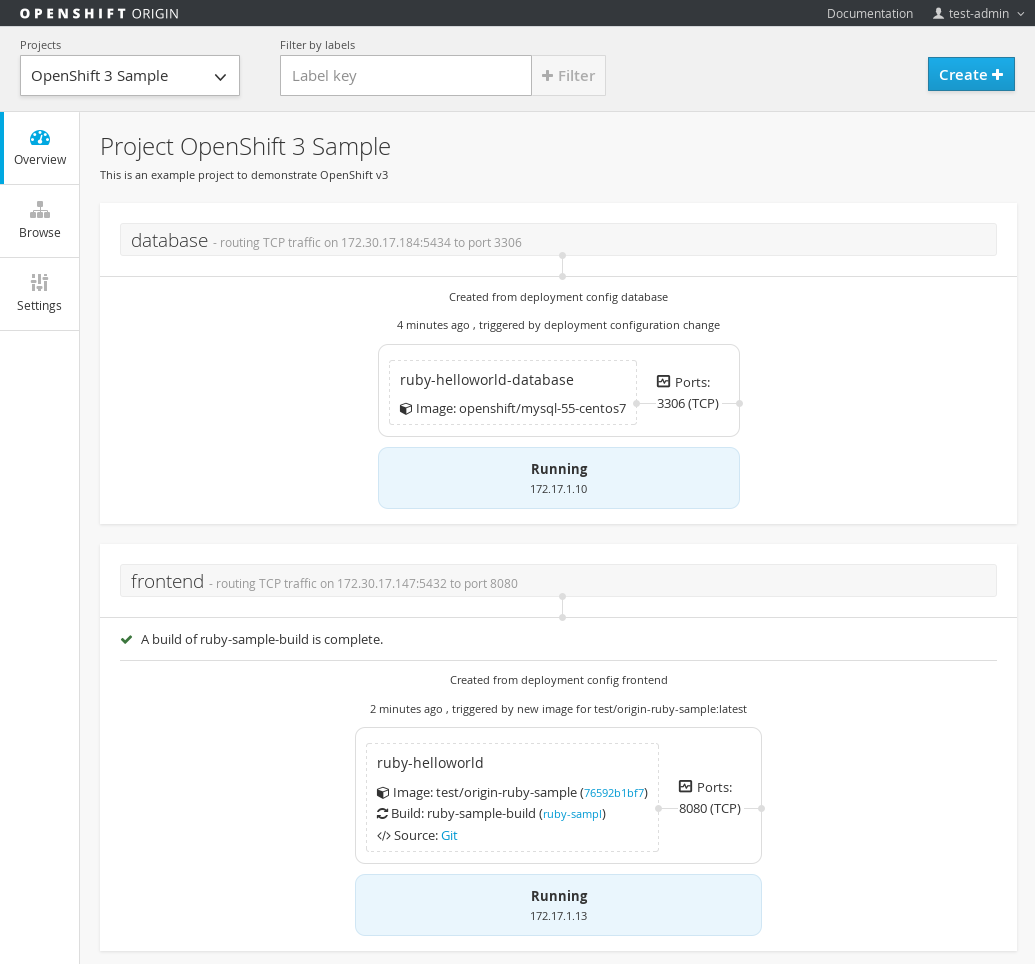Click the frontend service heading

(167, 581)
